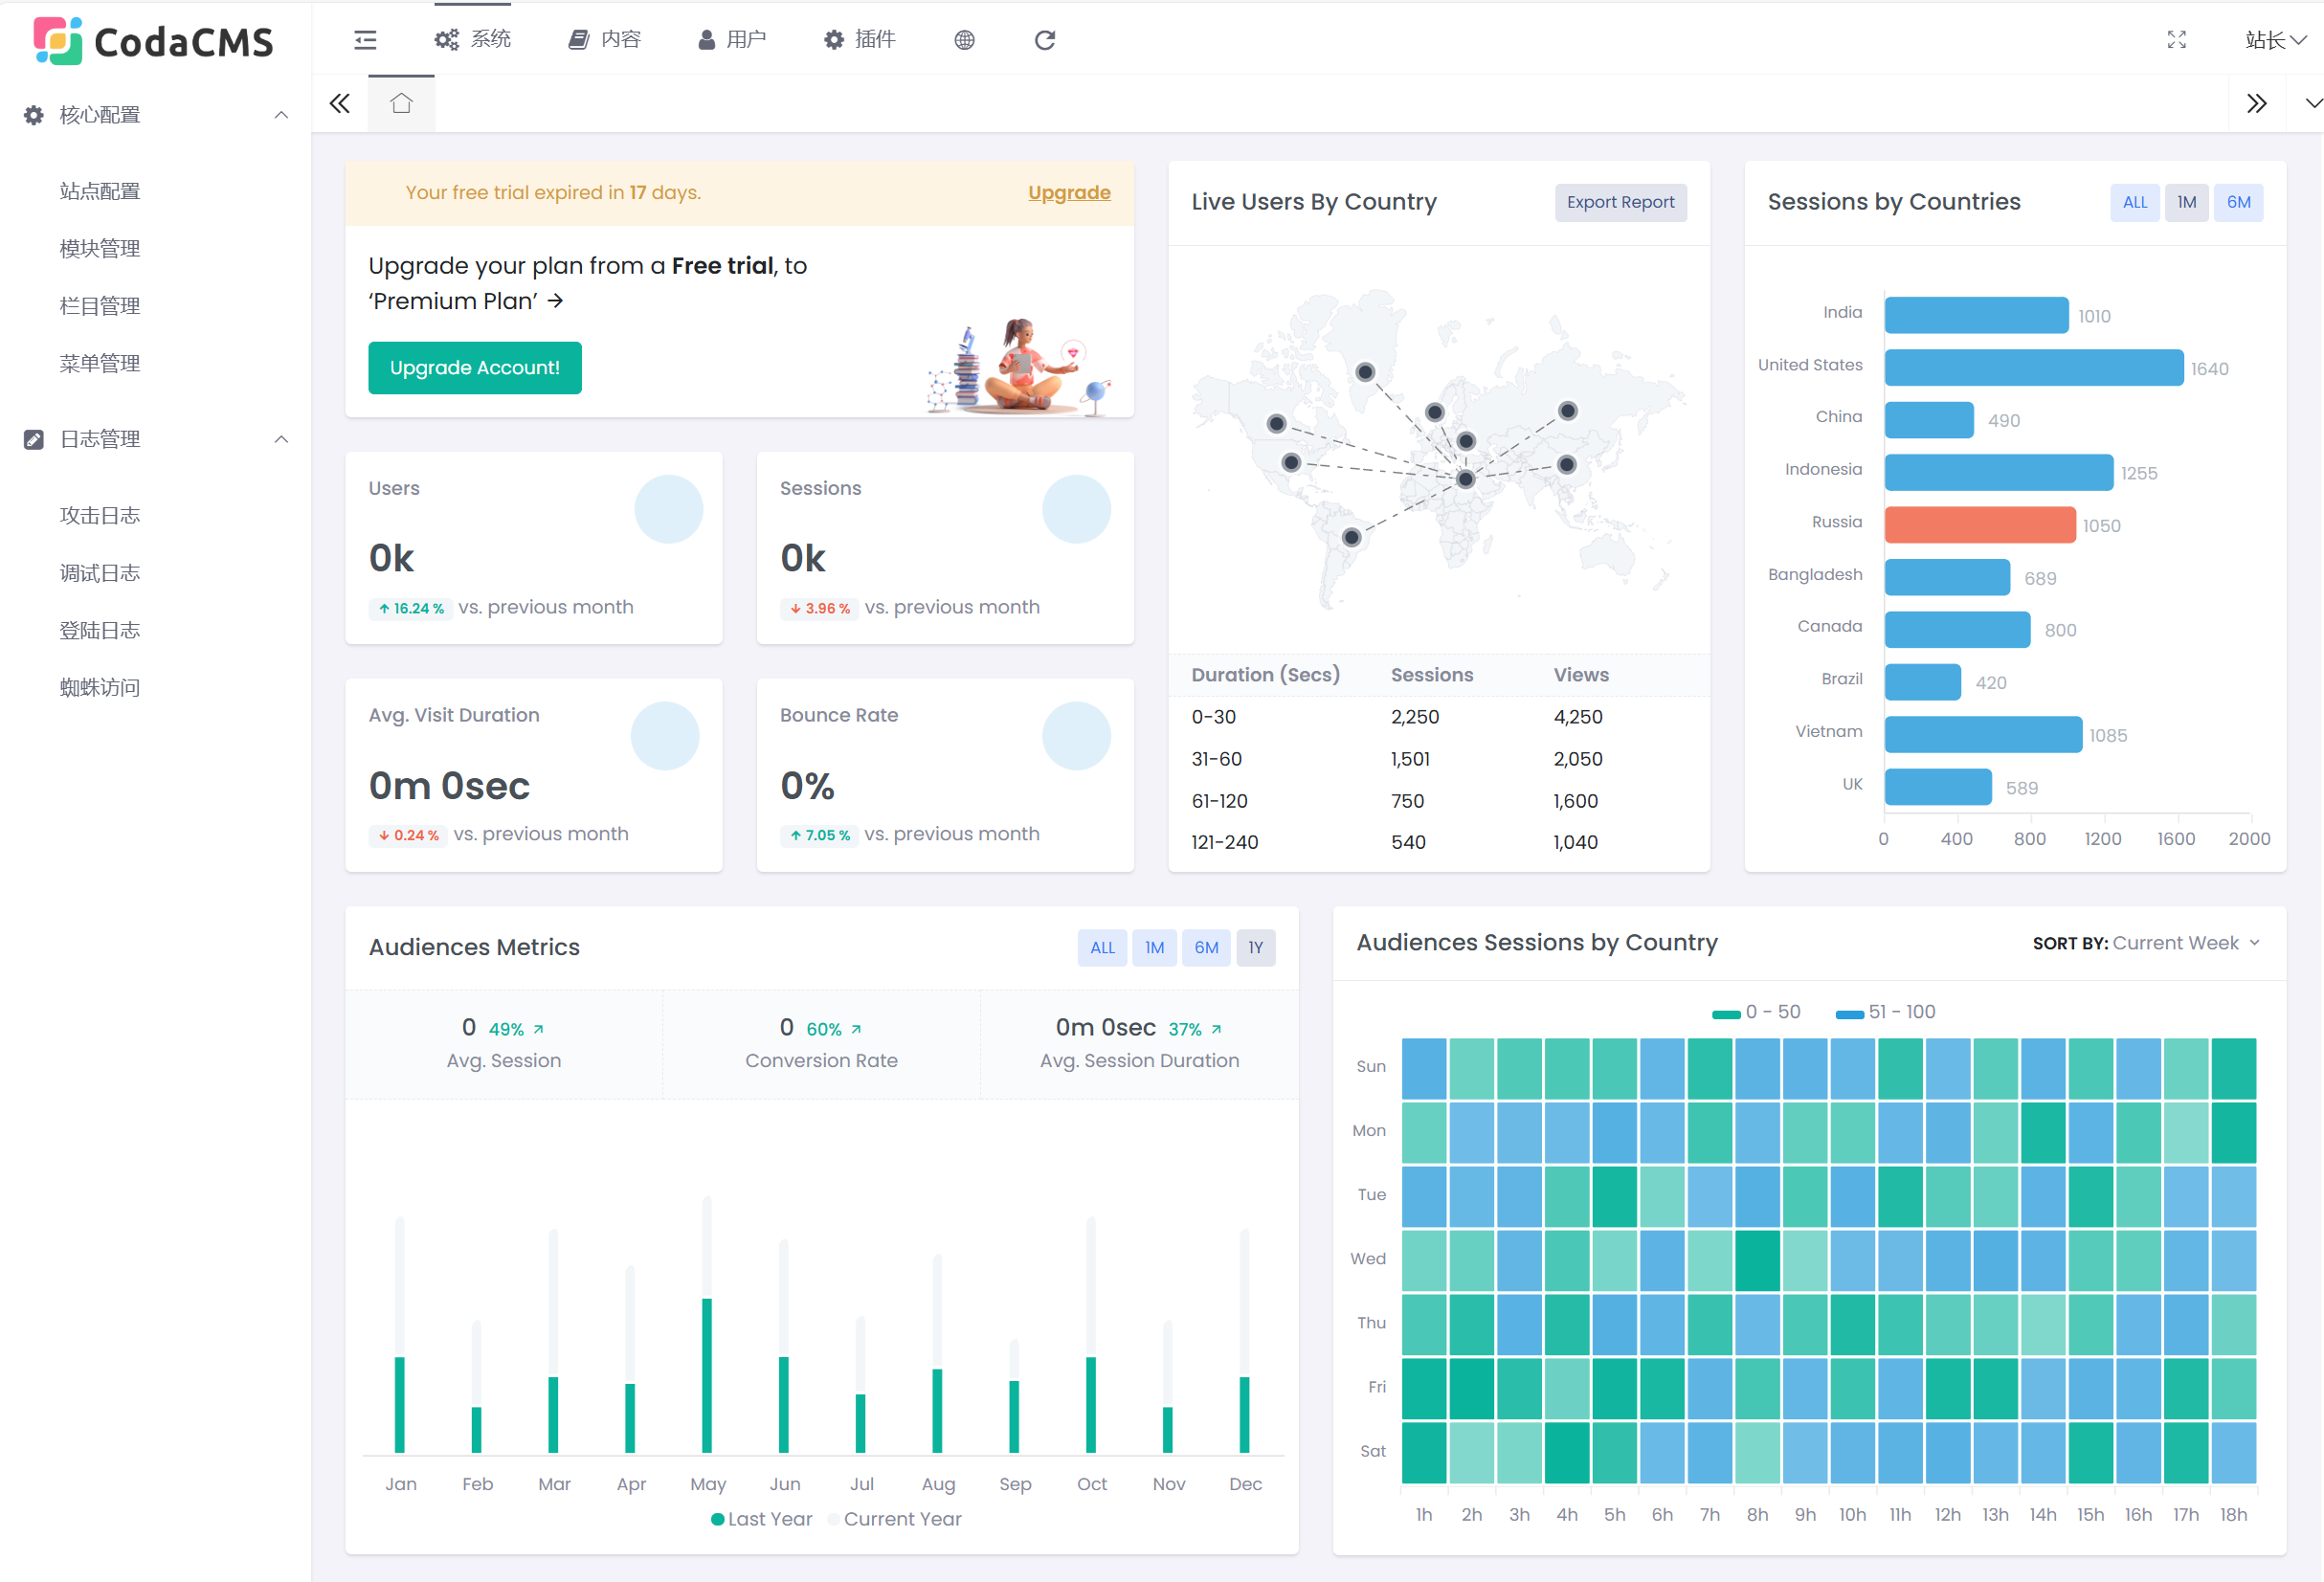The width and height of the screenshot is (2324, 1582).
Task: Click the 60% Conversion Rate trend indicator
Action: [x=834, y=1029]
